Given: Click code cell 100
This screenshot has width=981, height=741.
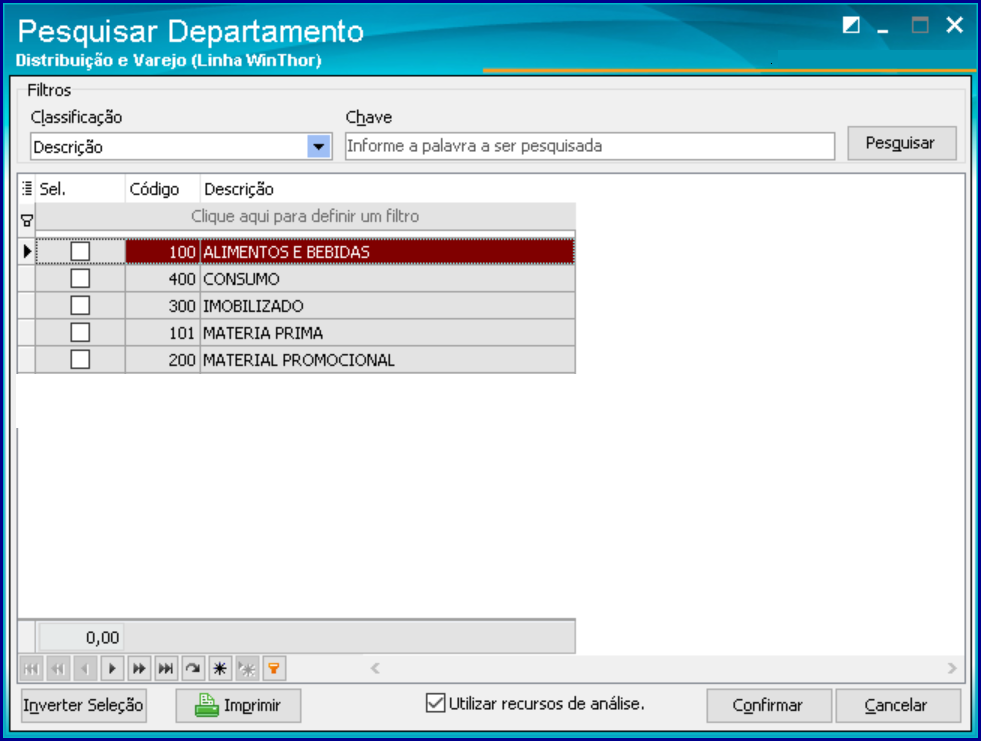Looking at the screenshot, I should pos(163,252).
